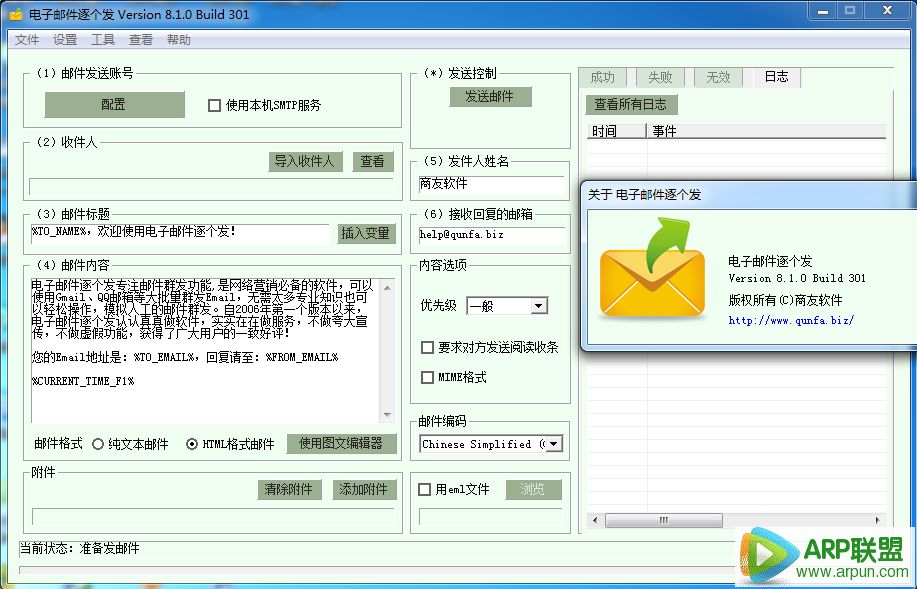Click the 收件人 recipient path field
The width and height of the screenshot is (917, 589).
coord(212,187)
